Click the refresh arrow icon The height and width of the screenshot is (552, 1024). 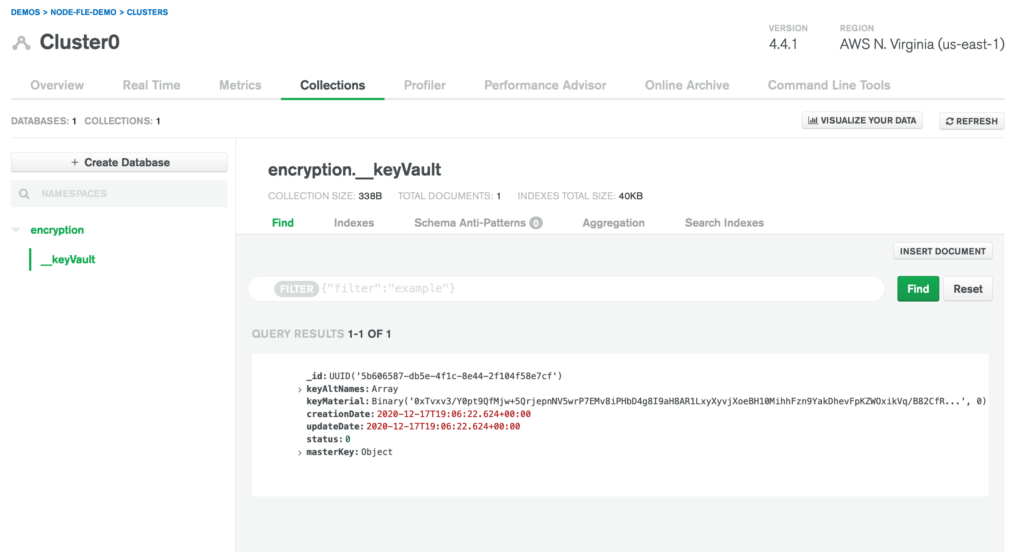[950, 122]
